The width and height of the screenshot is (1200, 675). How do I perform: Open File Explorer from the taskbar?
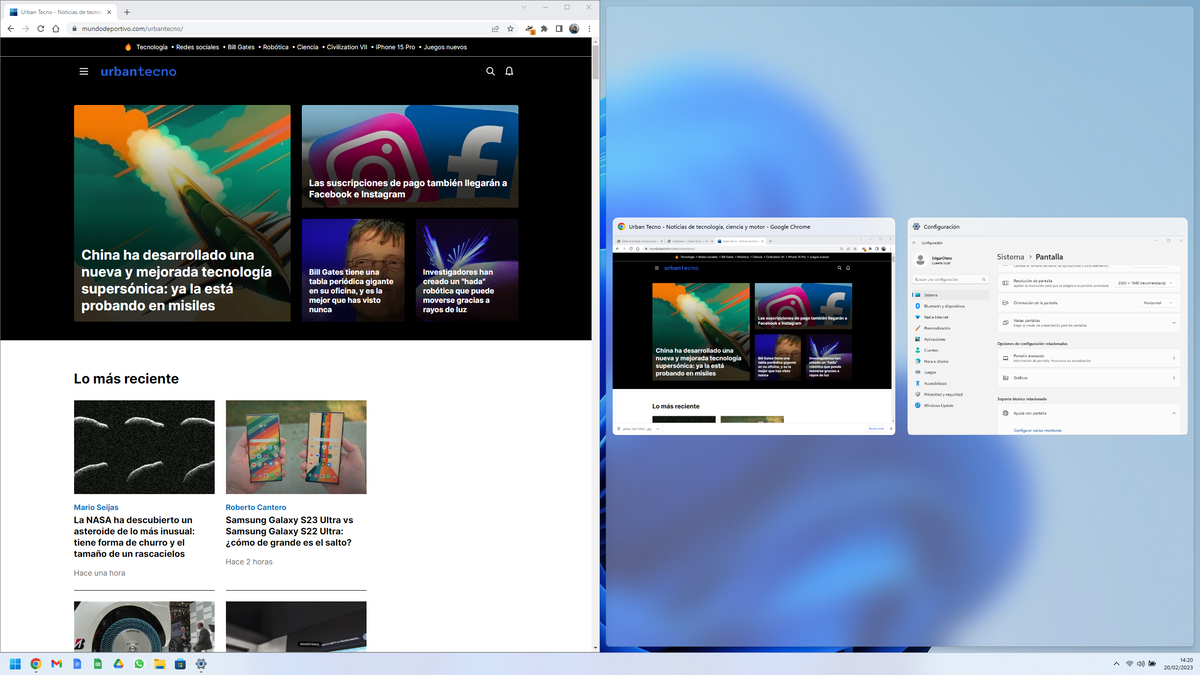(160, 664)
